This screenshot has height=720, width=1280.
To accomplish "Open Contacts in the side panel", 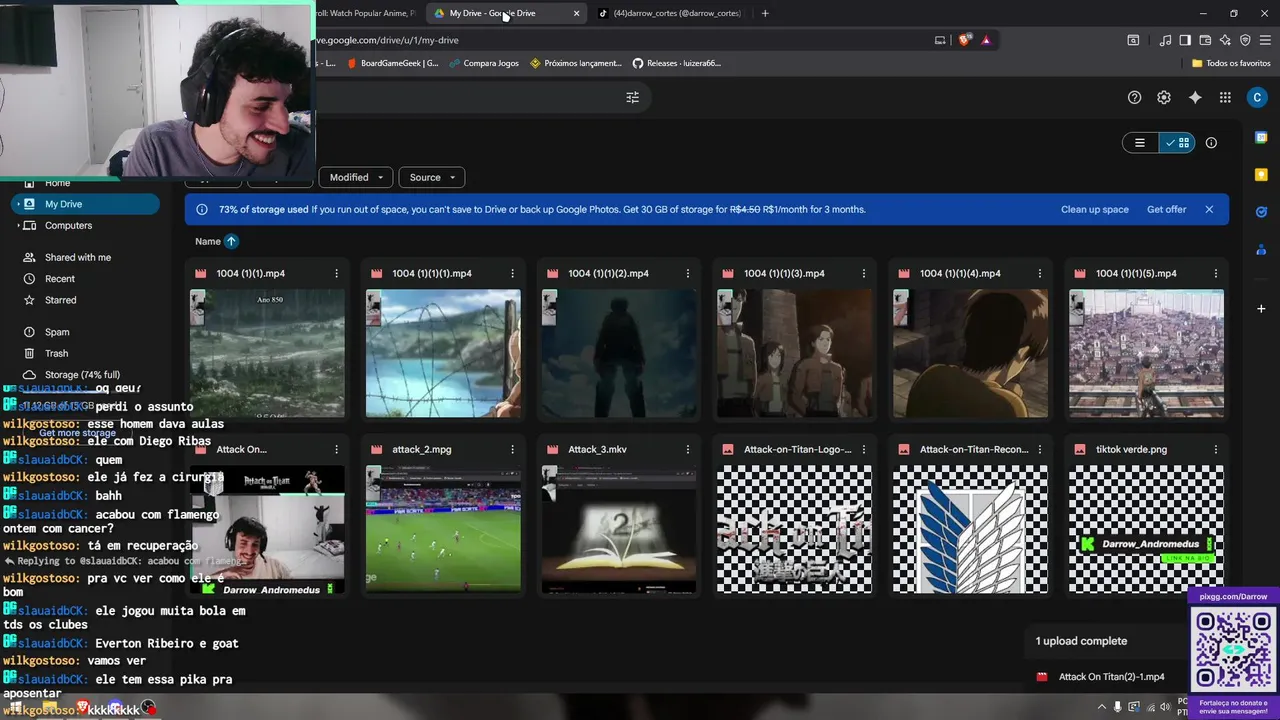I will tap(1261, 250).
